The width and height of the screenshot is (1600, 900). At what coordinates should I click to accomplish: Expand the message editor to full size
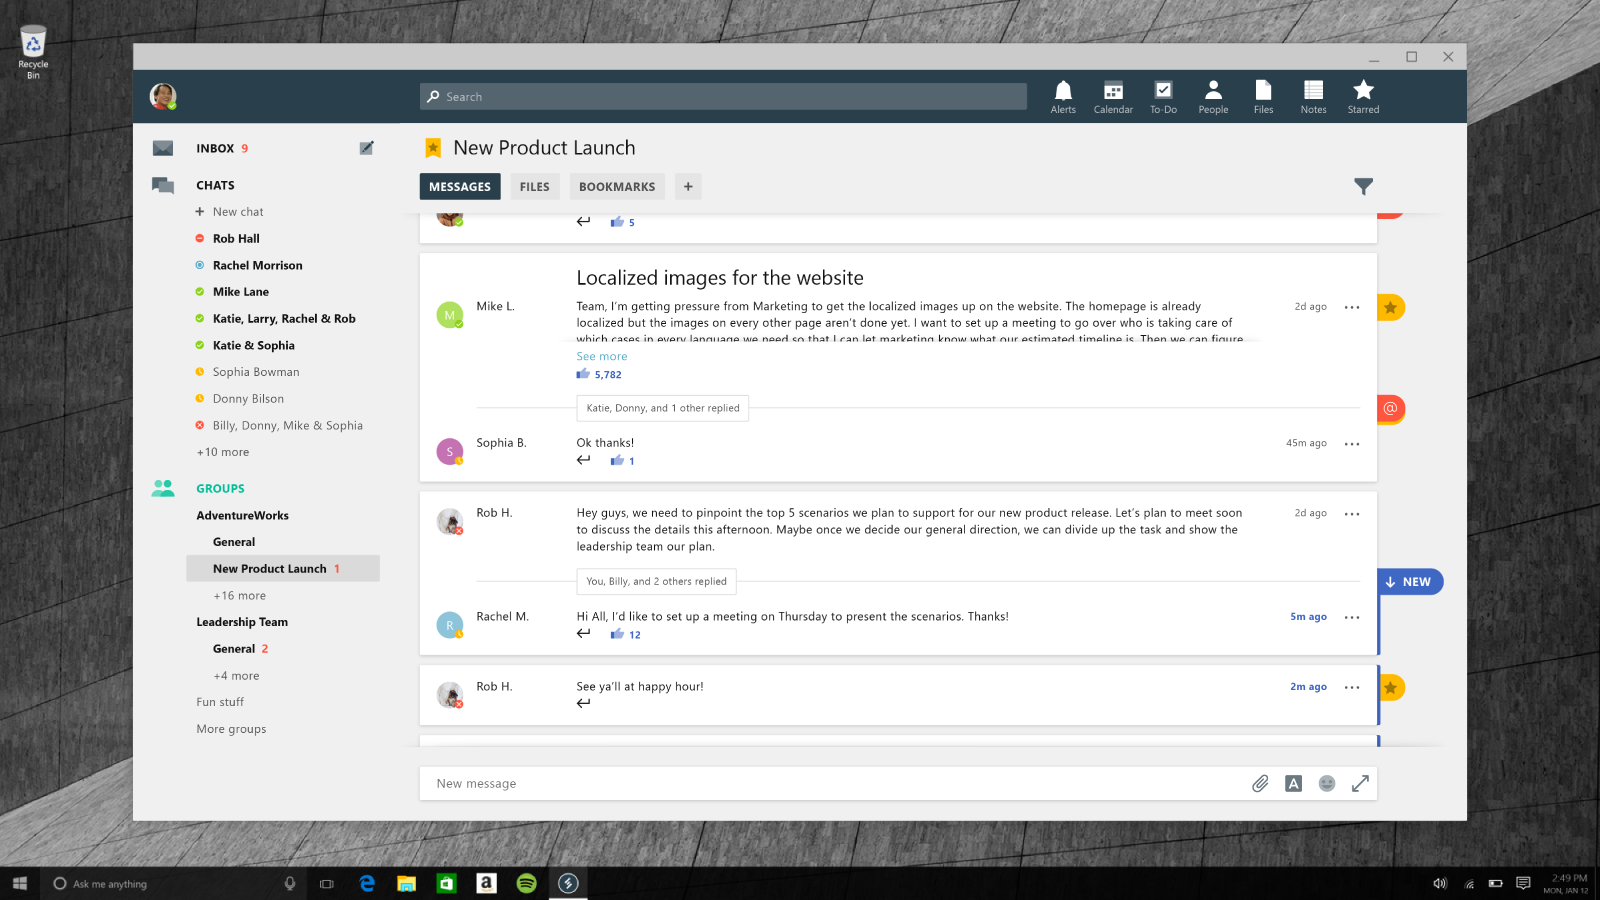coord(1360,784)
